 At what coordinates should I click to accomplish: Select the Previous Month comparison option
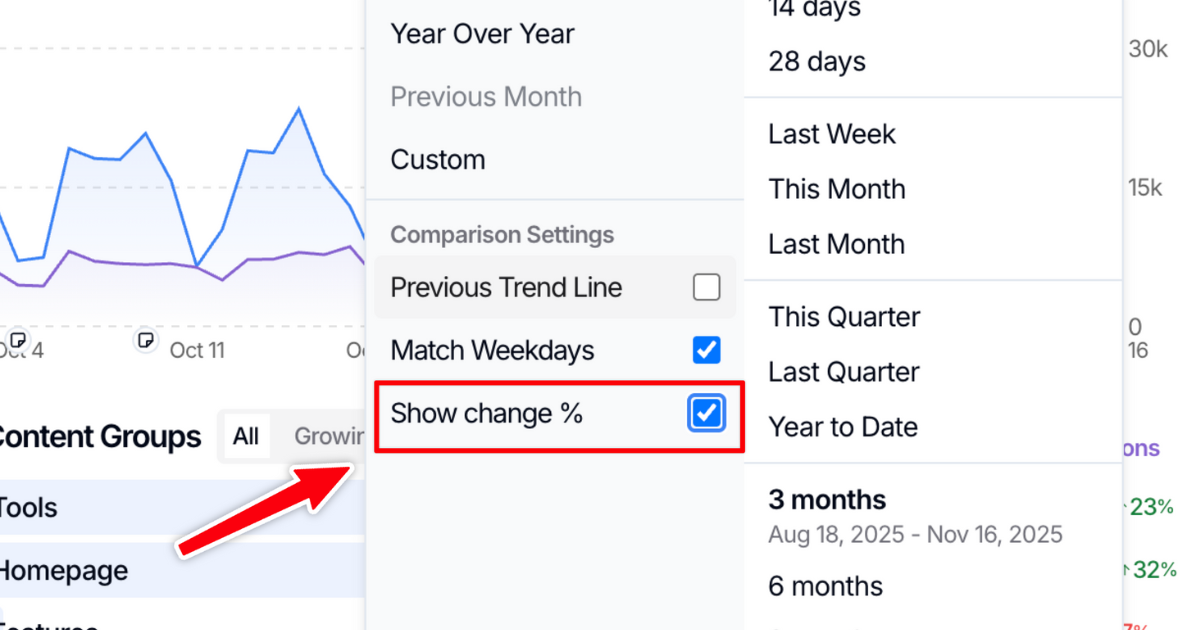pyautogui.click(x=486, y=97)
